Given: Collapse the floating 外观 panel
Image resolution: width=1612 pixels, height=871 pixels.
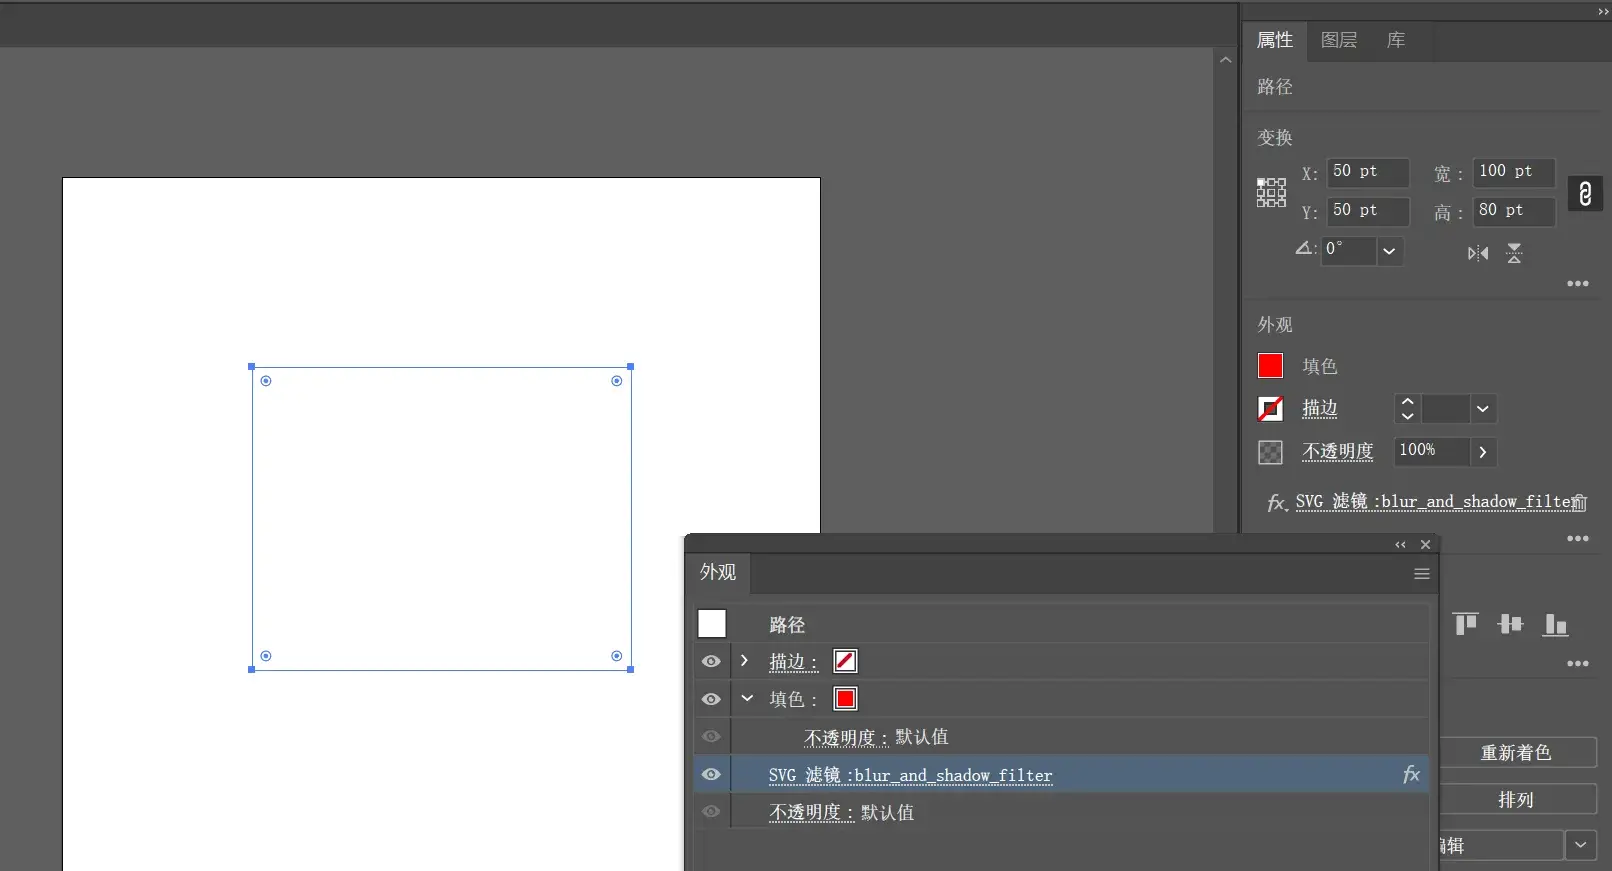Looking at the screenshot, I should click(x=1400, y=545).
